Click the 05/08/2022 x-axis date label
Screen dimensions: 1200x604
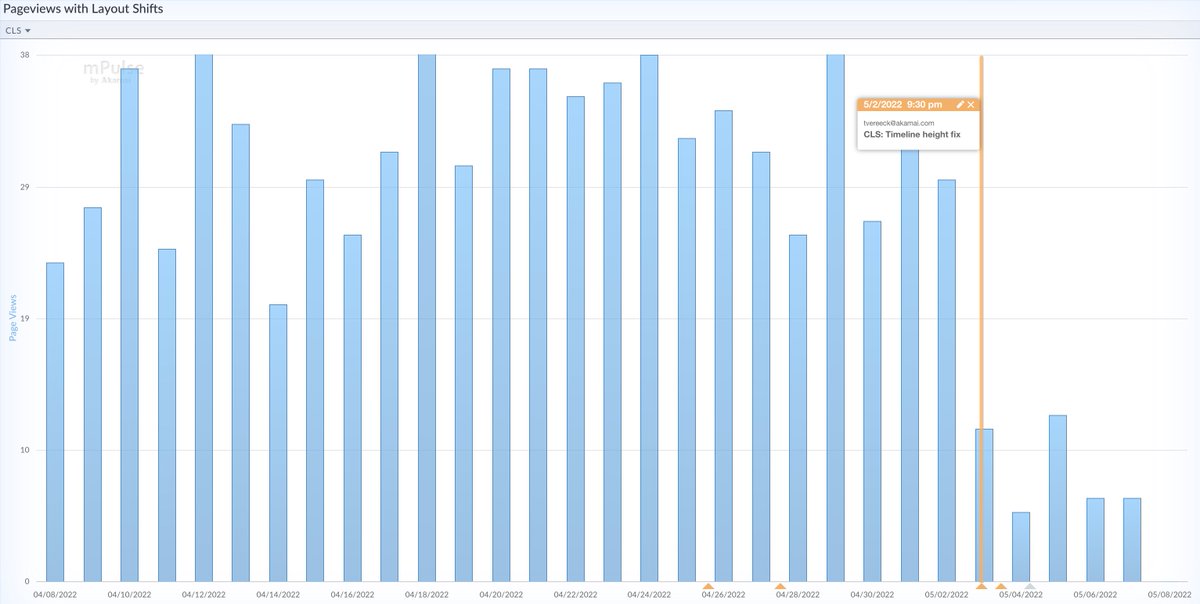[x=1169, y=594]
